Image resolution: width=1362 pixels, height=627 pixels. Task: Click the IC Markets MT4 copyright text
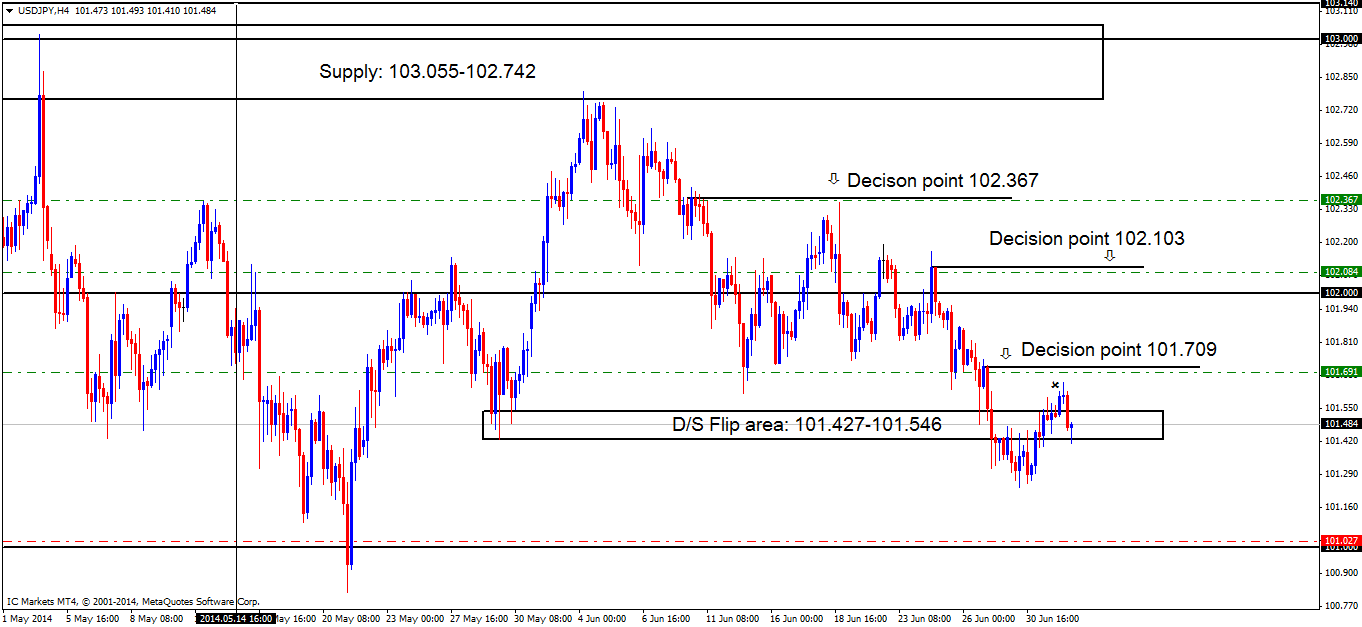click(133, 602)
